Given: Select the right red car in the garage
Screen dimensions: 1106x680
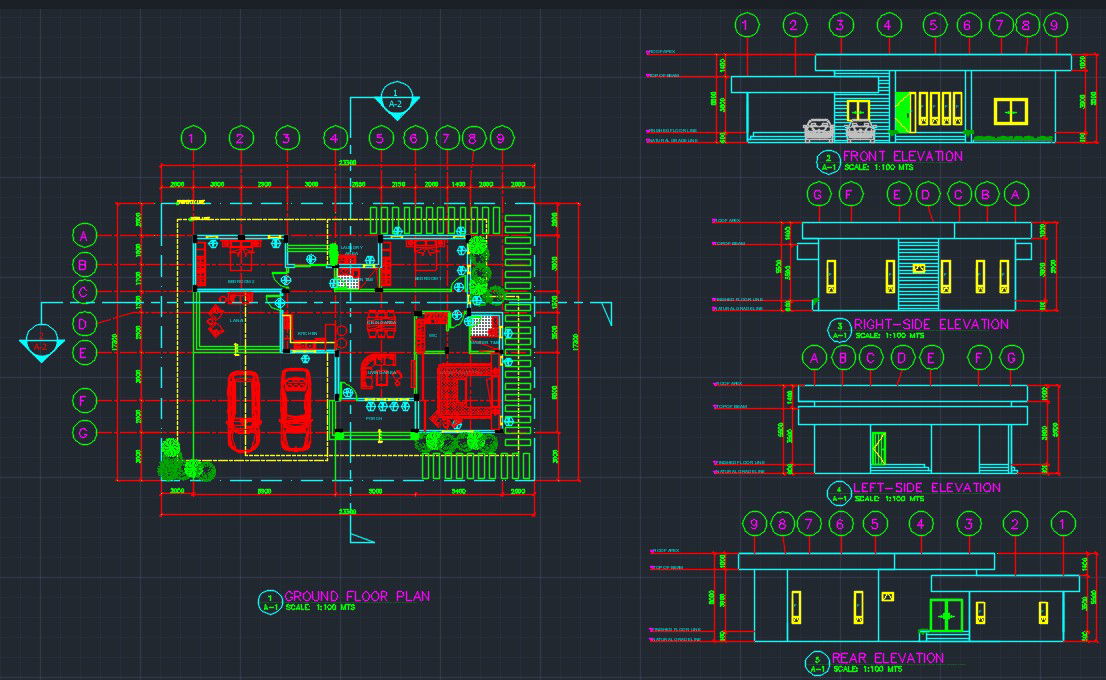Looking at the screenshot, I should click(x=294, y=408).
